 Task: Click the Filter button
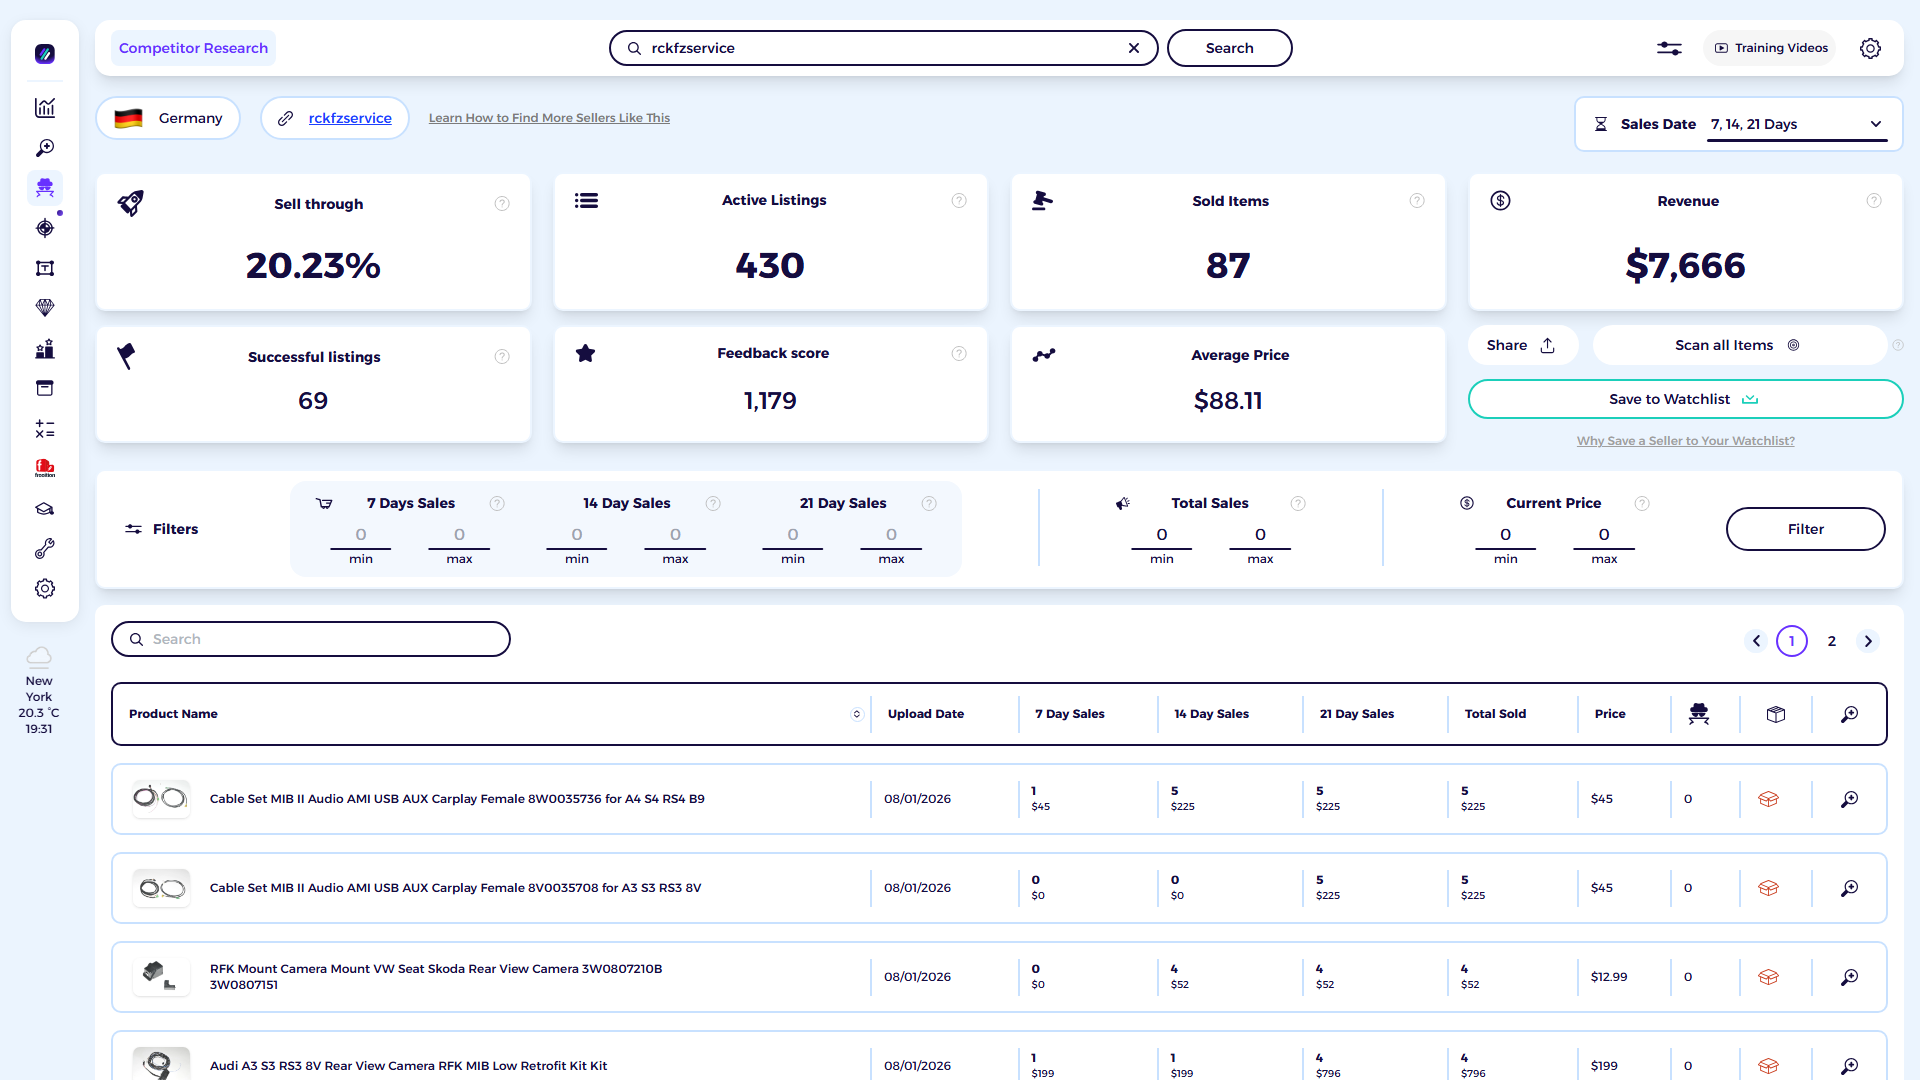point(1805,529)
